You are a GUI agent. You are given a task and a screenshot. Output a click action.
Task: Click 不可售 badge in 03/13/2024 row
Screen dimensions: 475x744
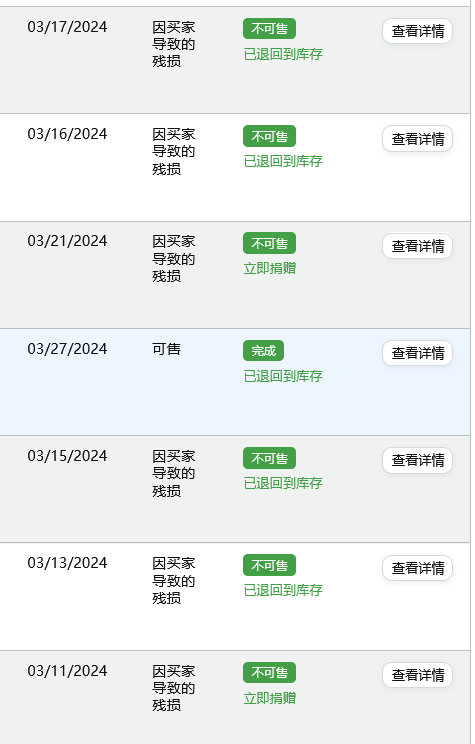point(270,566)
